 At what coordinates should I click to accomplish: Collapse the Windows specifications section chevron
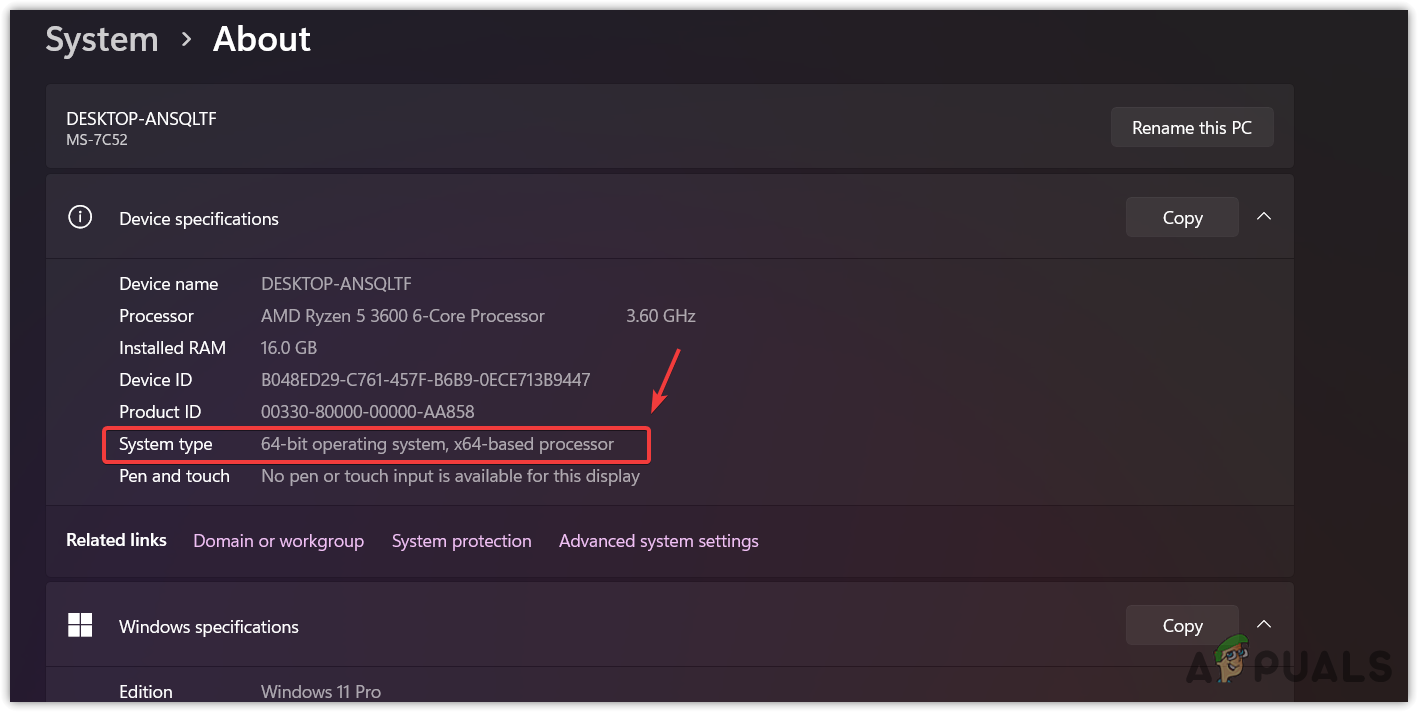point(1264,625)
